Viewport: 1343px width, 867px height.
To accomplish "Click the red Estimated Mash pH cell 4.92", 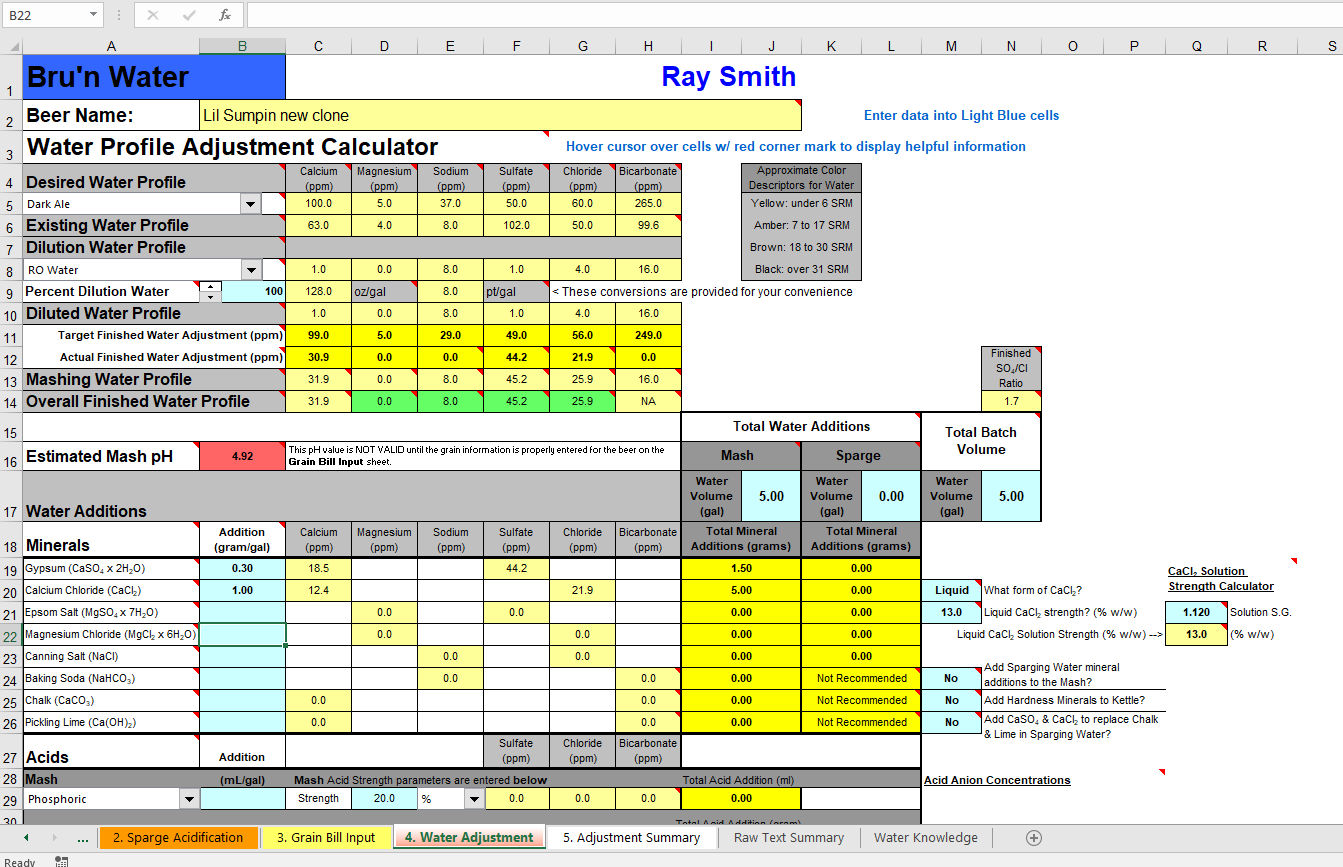I will coord(242,456).
